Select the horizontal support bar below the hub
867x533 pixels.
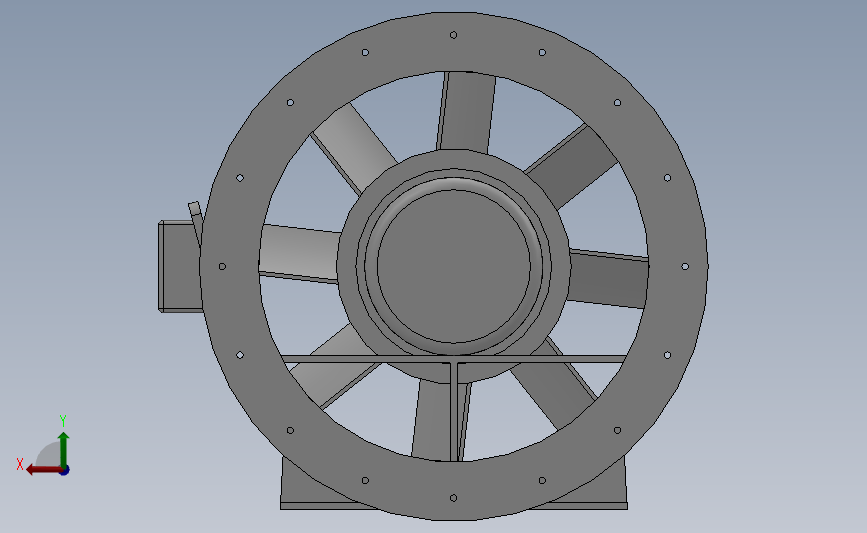tap(454, 359)
